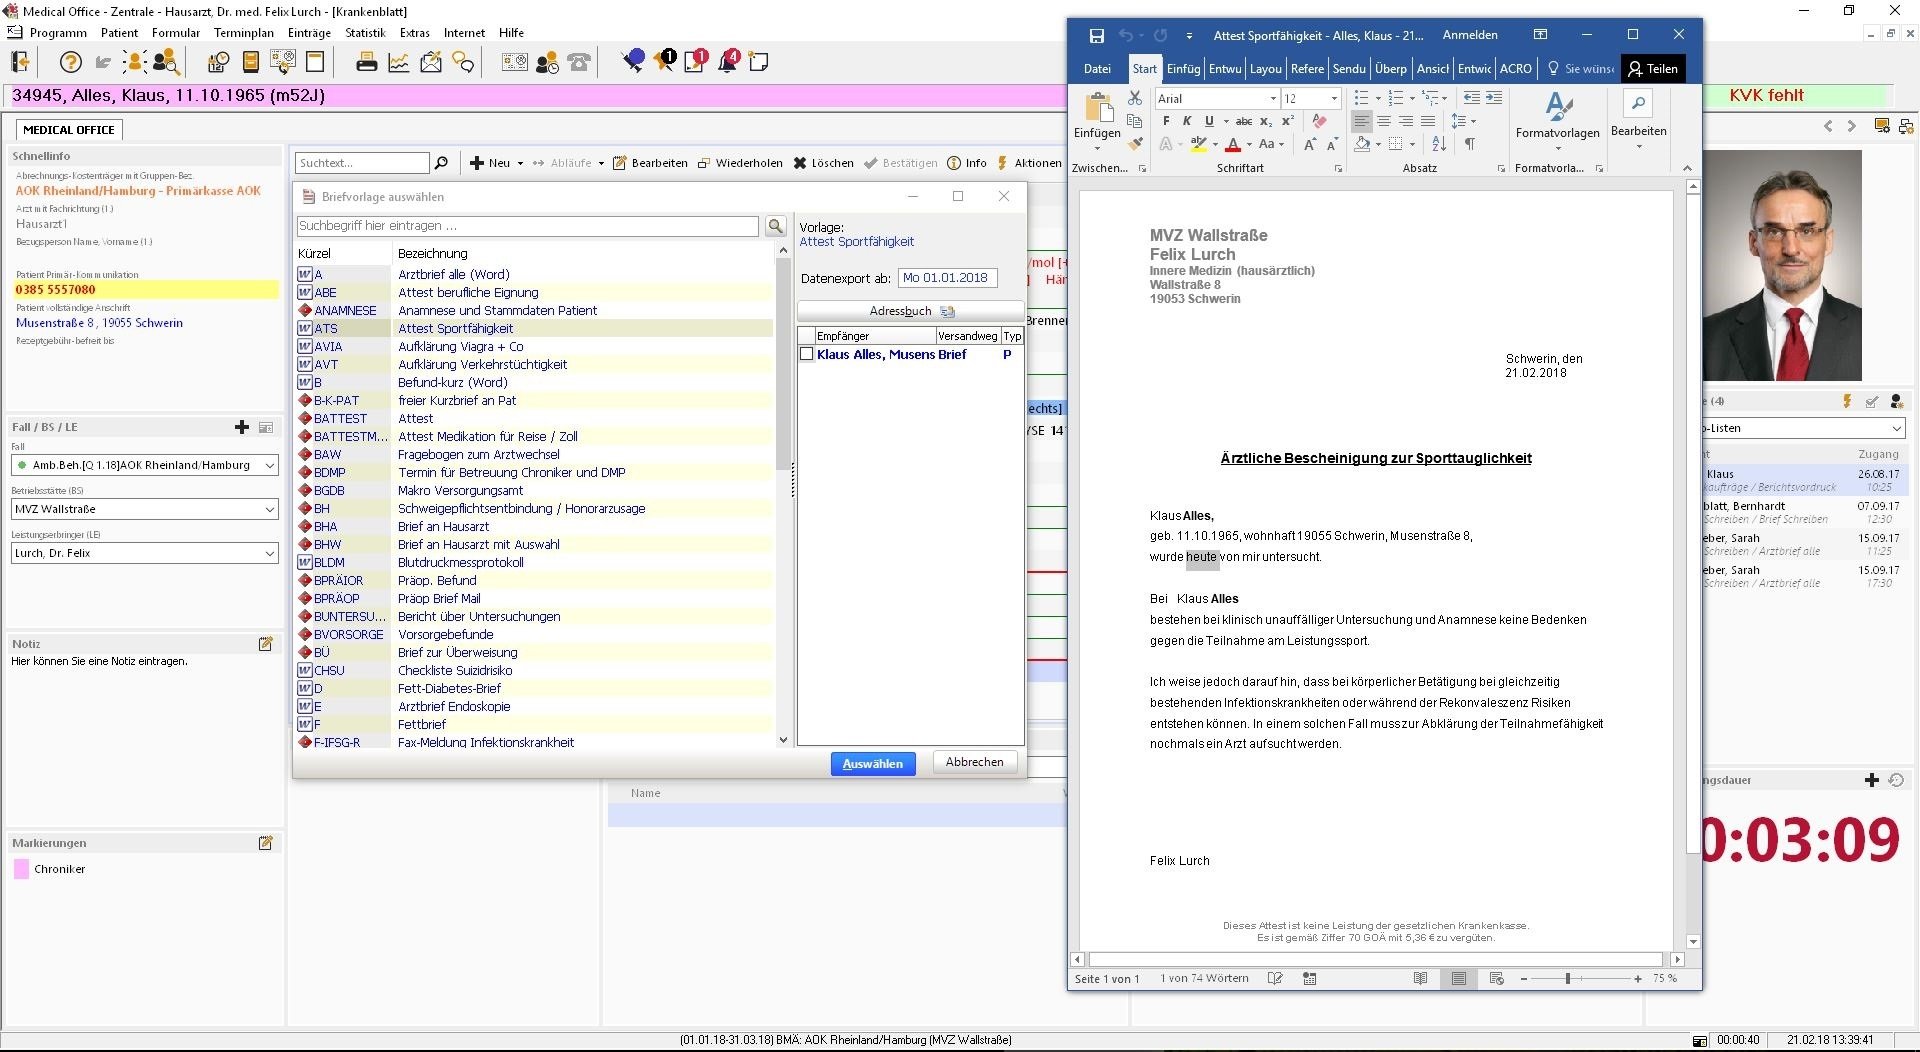Click the help question mark icon in Medical Office toolbar
Viewport: 1920px width, 1052px height.
70,62
